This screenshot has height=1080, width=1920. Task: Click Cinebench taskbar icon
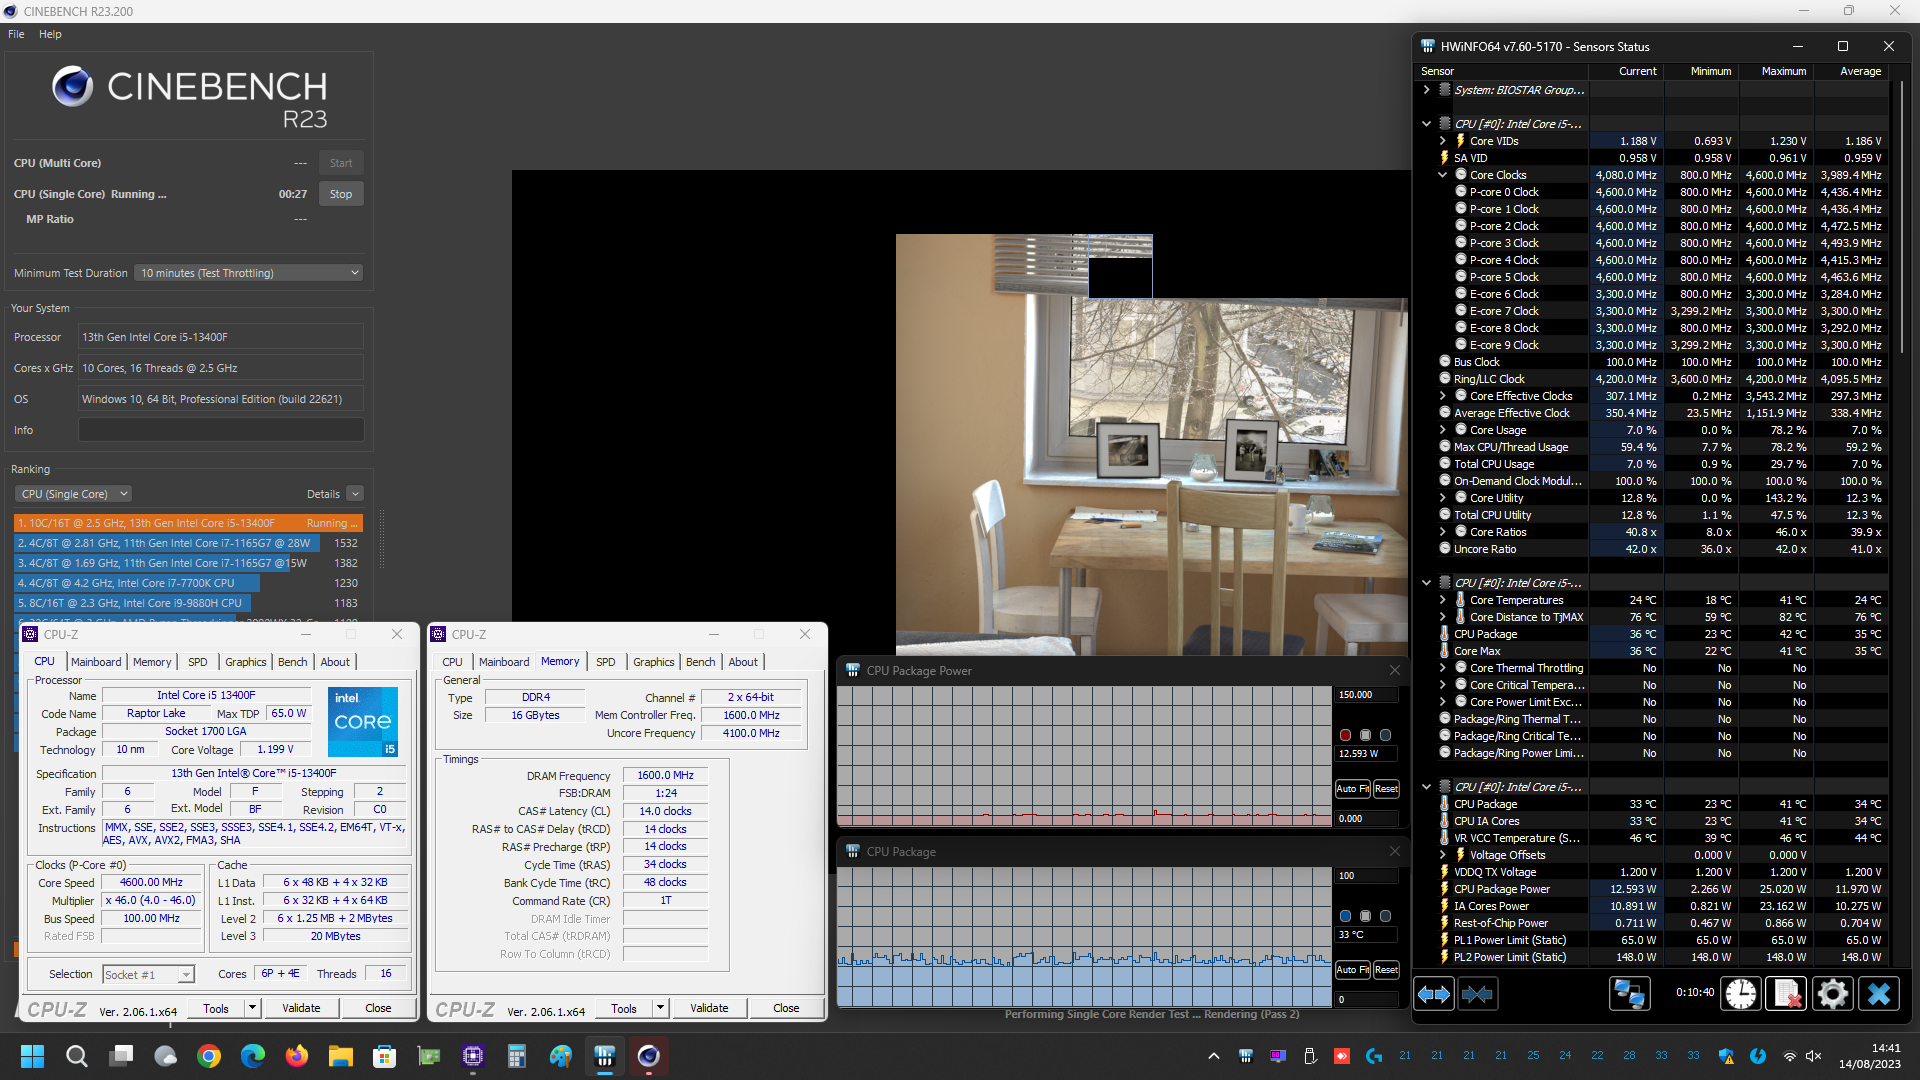tap(649, 1056)
